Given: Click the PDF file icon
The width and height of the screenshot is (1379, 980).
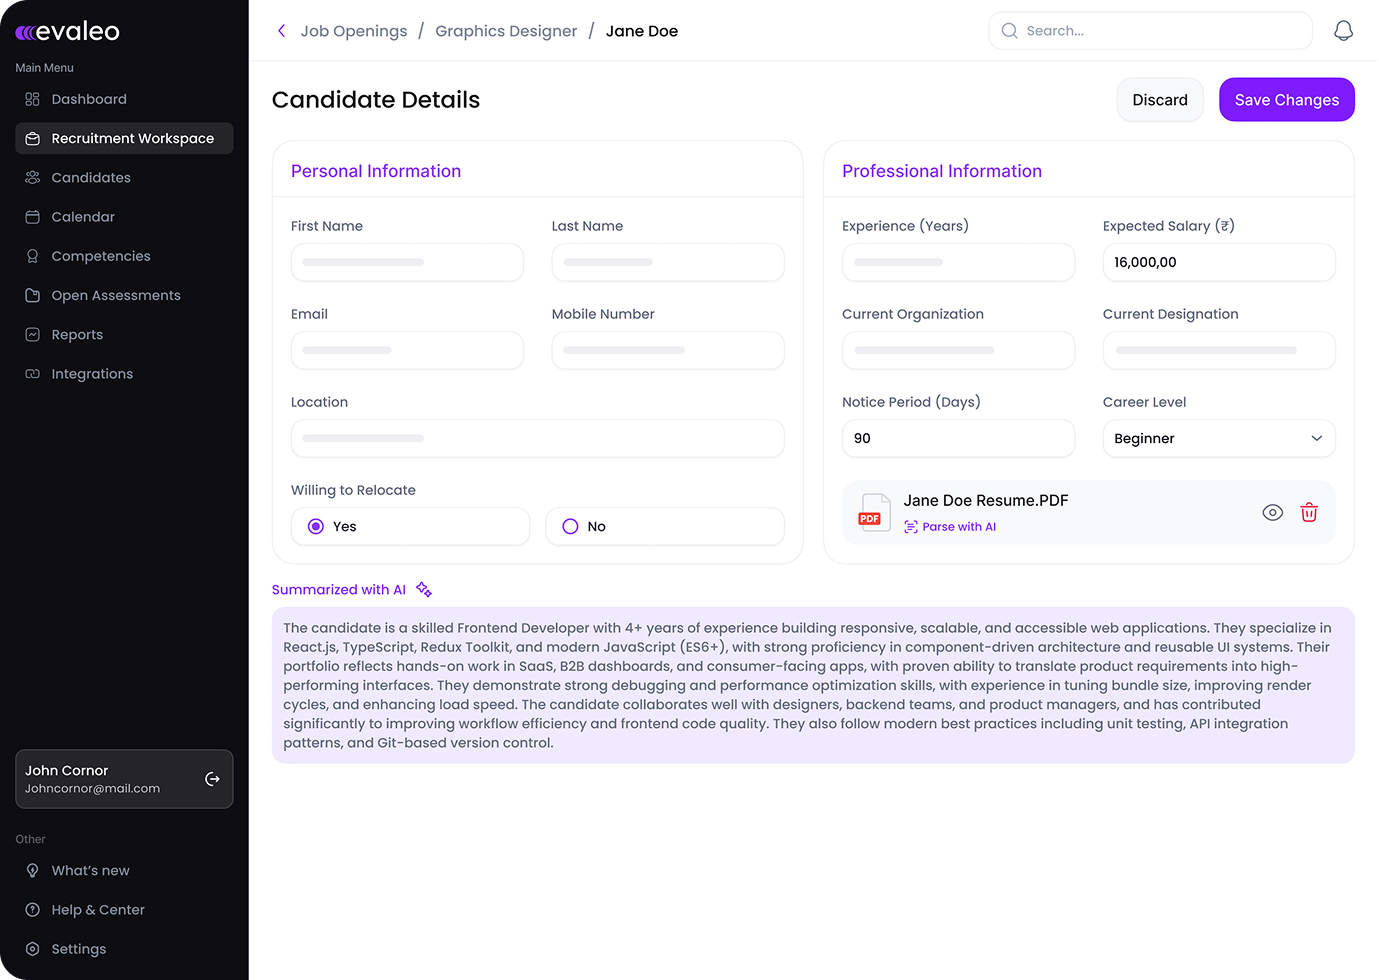Looking at the screenshot, I should coord(873,513).
